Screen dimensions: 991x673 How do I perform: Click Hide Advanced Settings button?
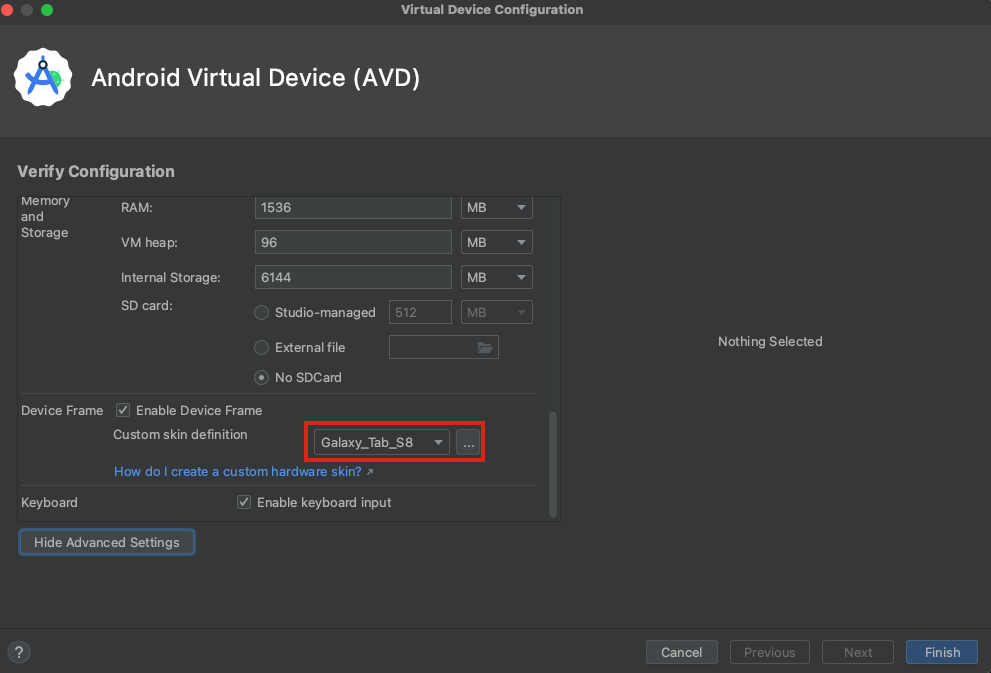[x=107, y=542]
